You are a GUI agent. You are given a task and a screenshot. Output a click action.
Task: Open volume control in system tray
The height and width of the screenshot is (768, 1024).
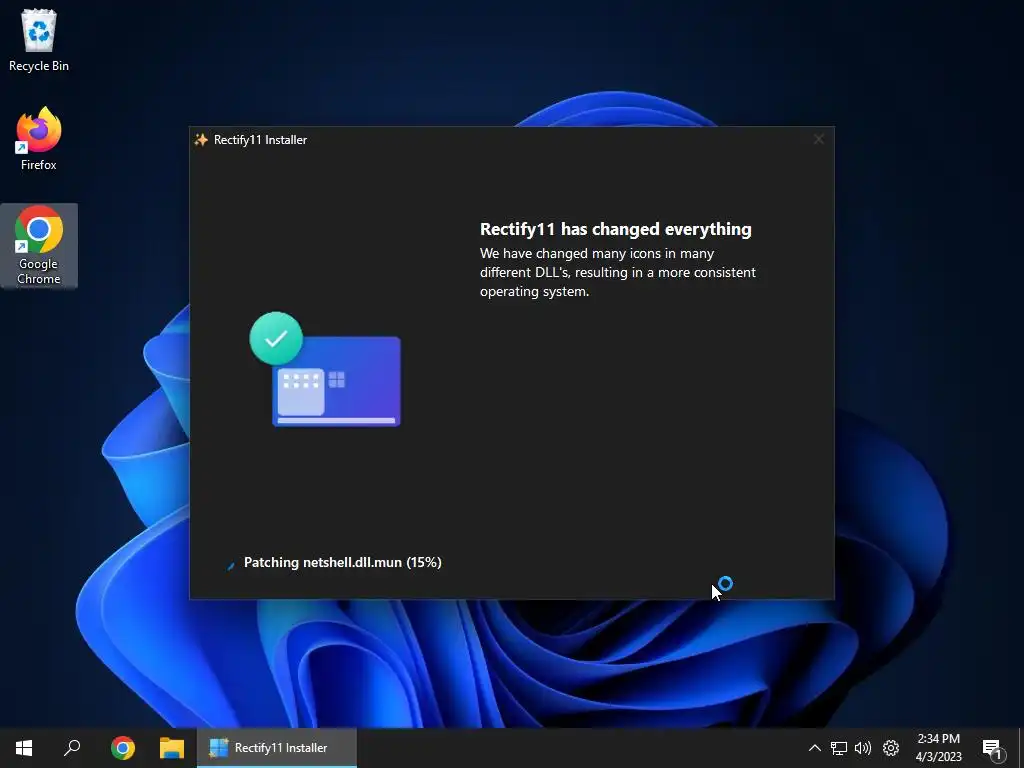[863, 748]
